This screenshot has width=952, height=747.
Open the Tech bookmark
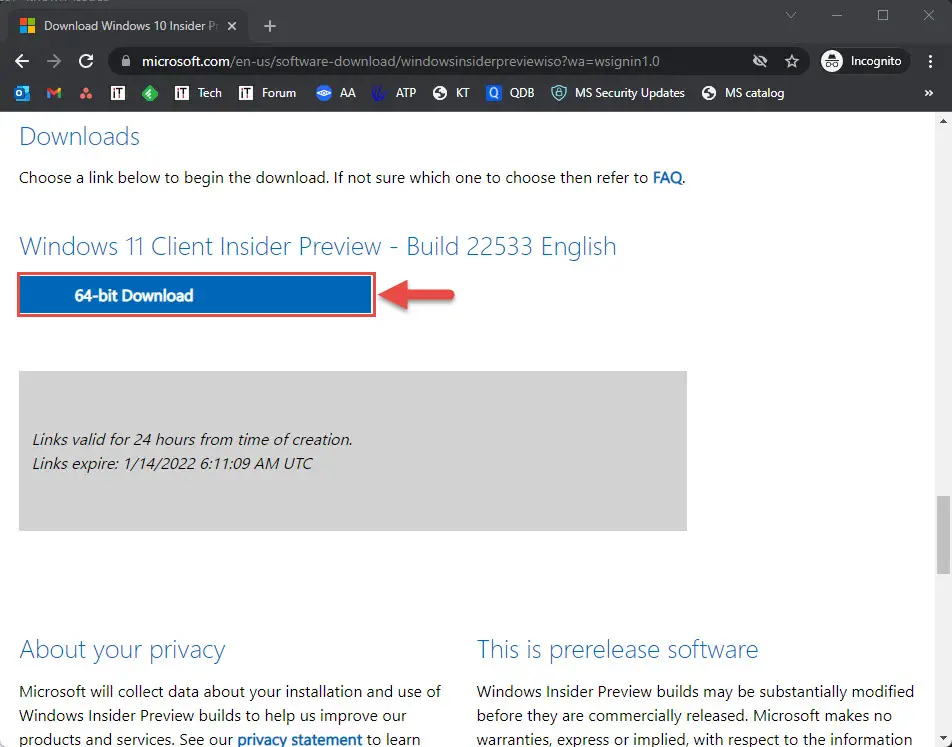[198, 93]
